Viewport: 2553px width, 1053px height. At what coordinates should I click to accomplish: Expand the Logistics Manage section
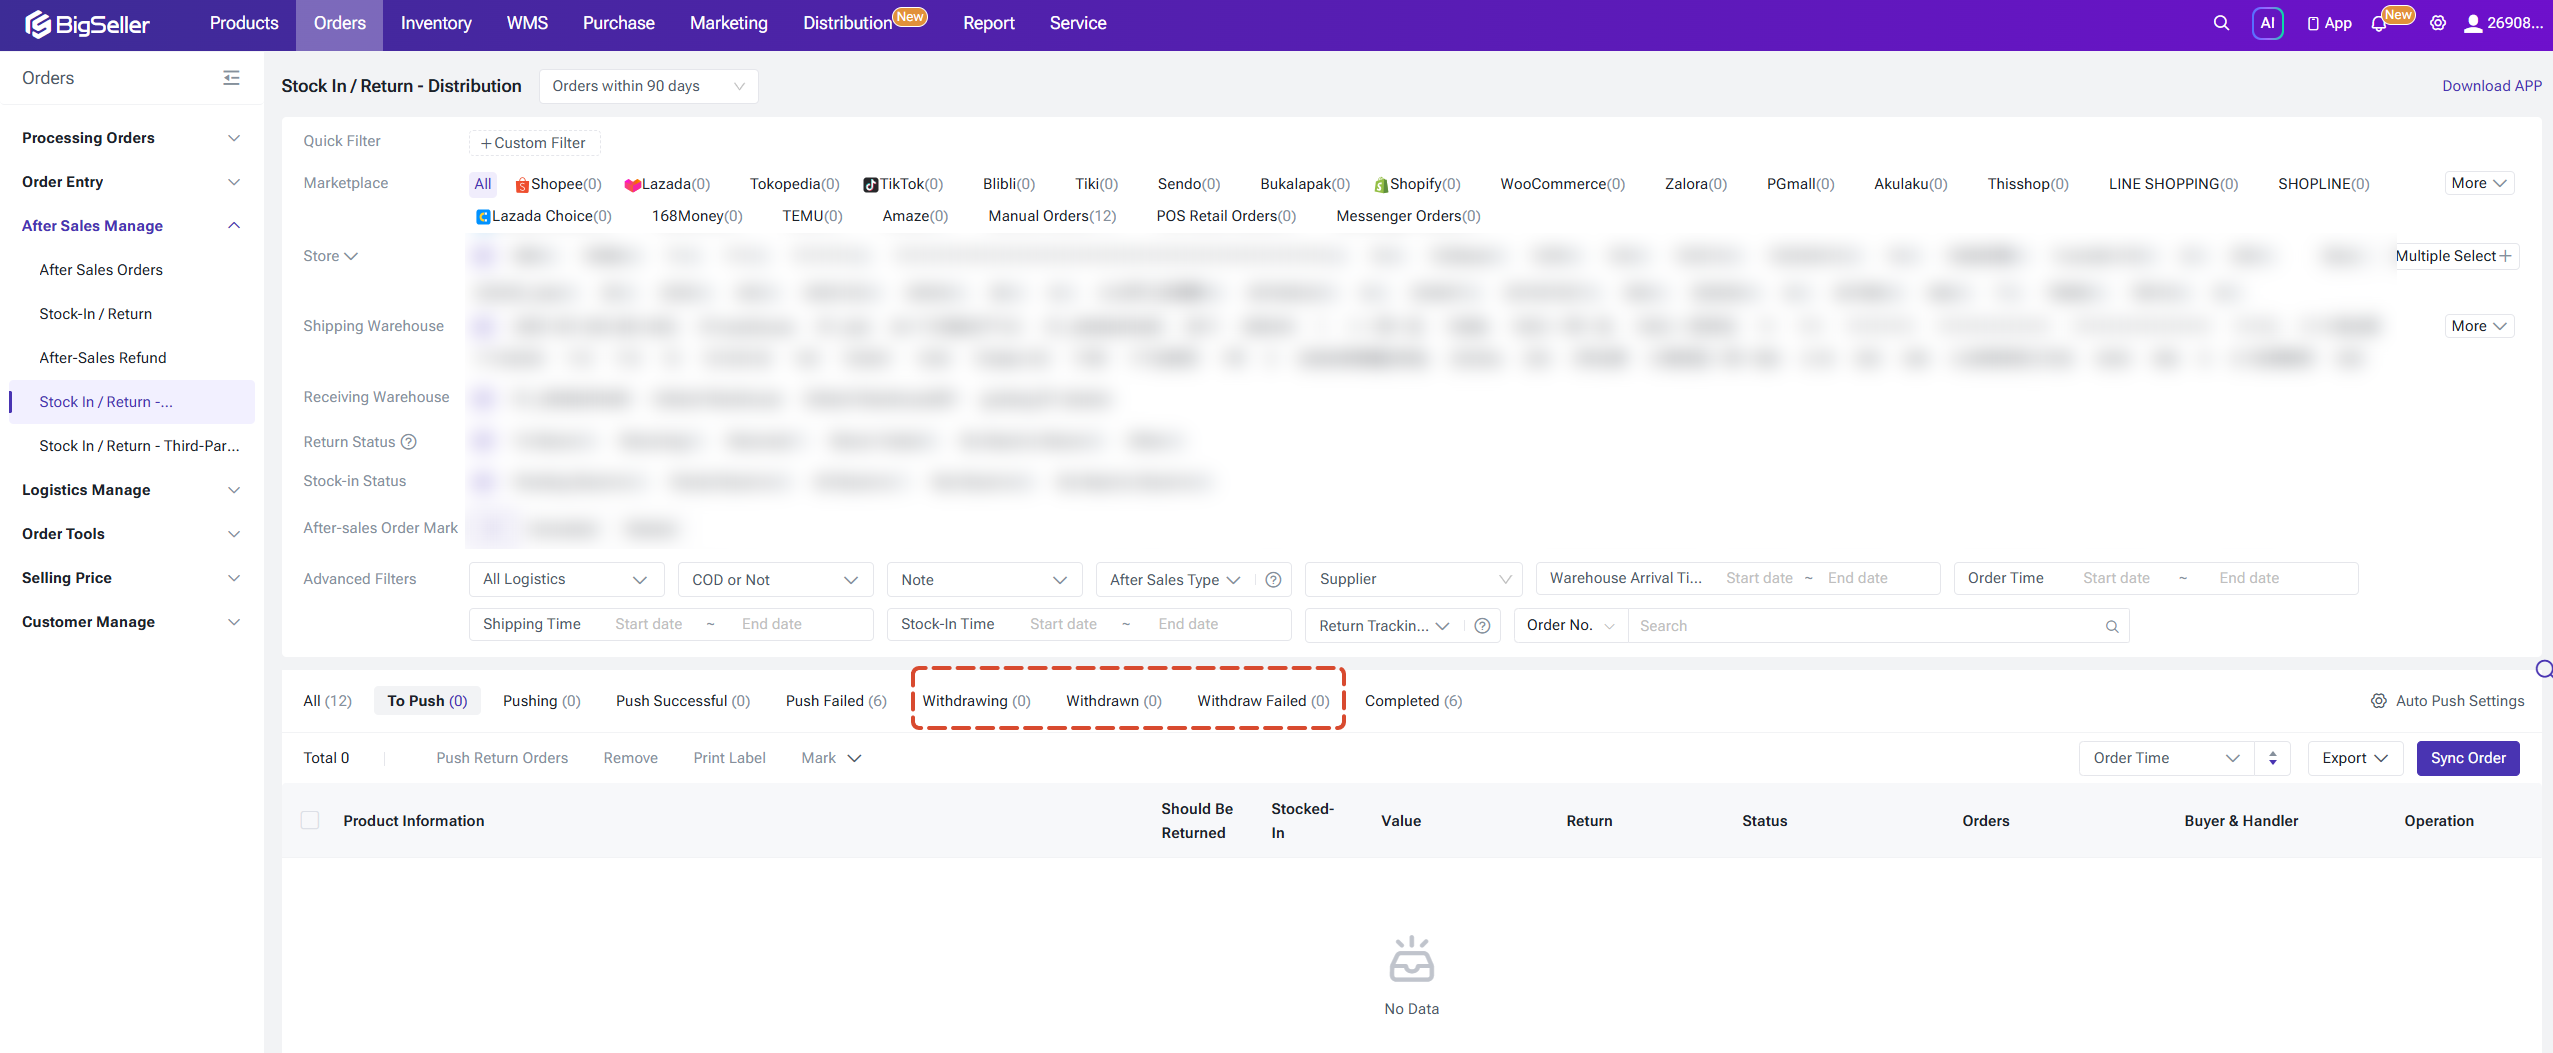[x=131, y=490]
